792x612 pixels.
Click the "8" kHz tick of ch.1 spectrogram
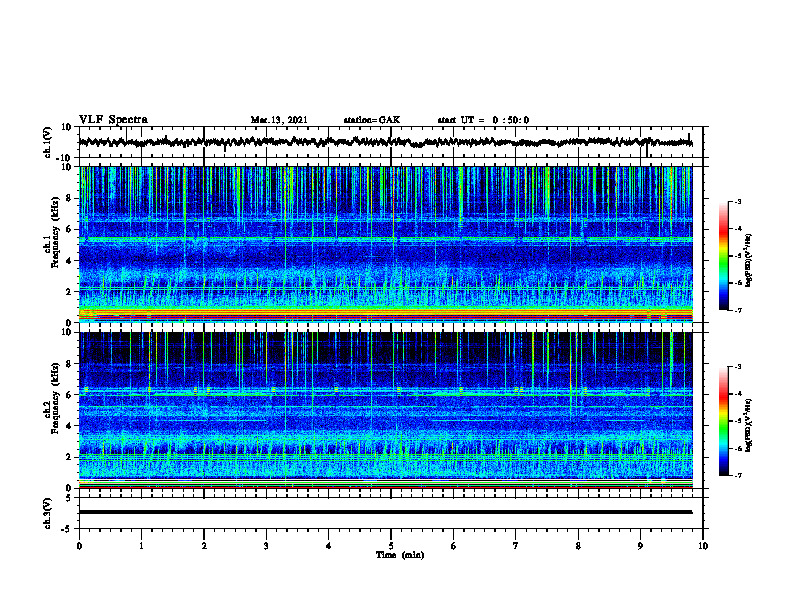pyautogui.click(x=69, y=198)
